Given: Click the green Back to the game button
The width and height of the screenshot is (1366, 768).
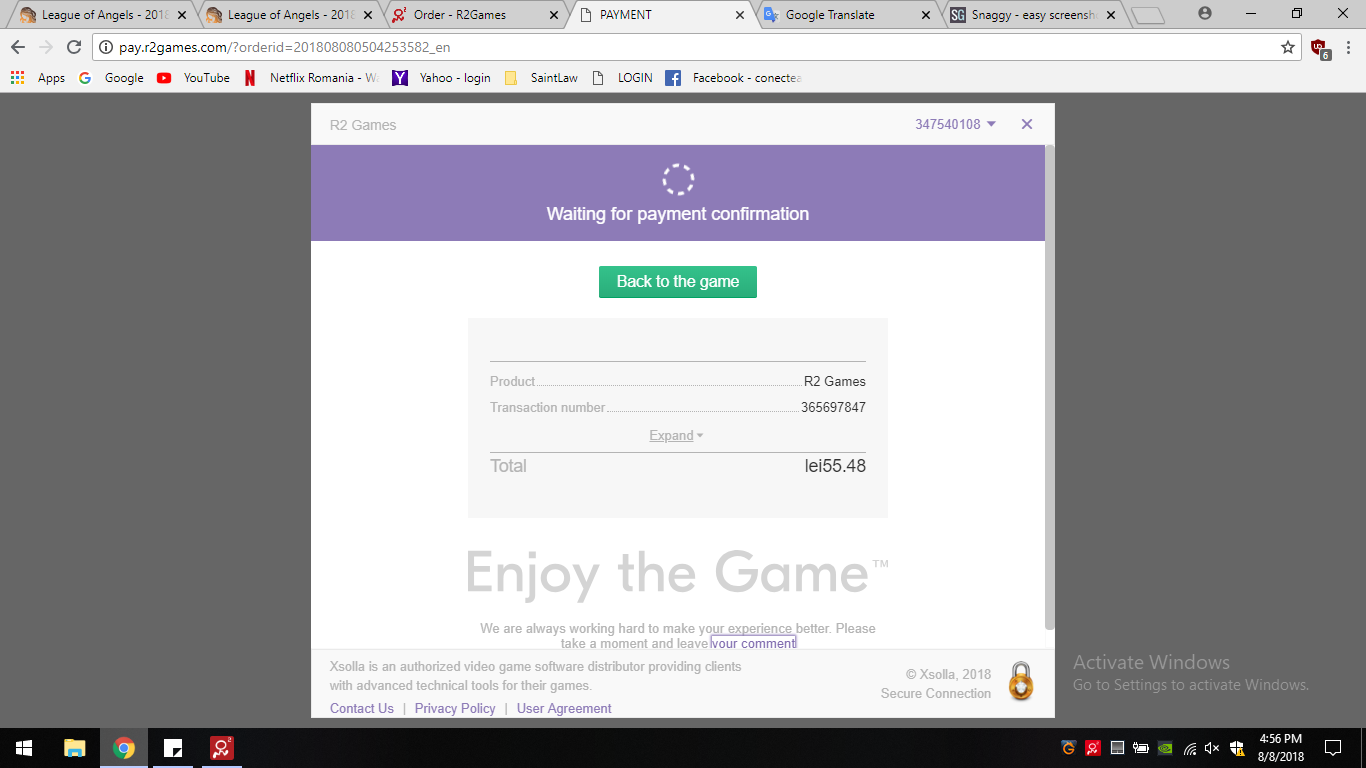Looking at the screenshot, I should click(x=677, y=282).
